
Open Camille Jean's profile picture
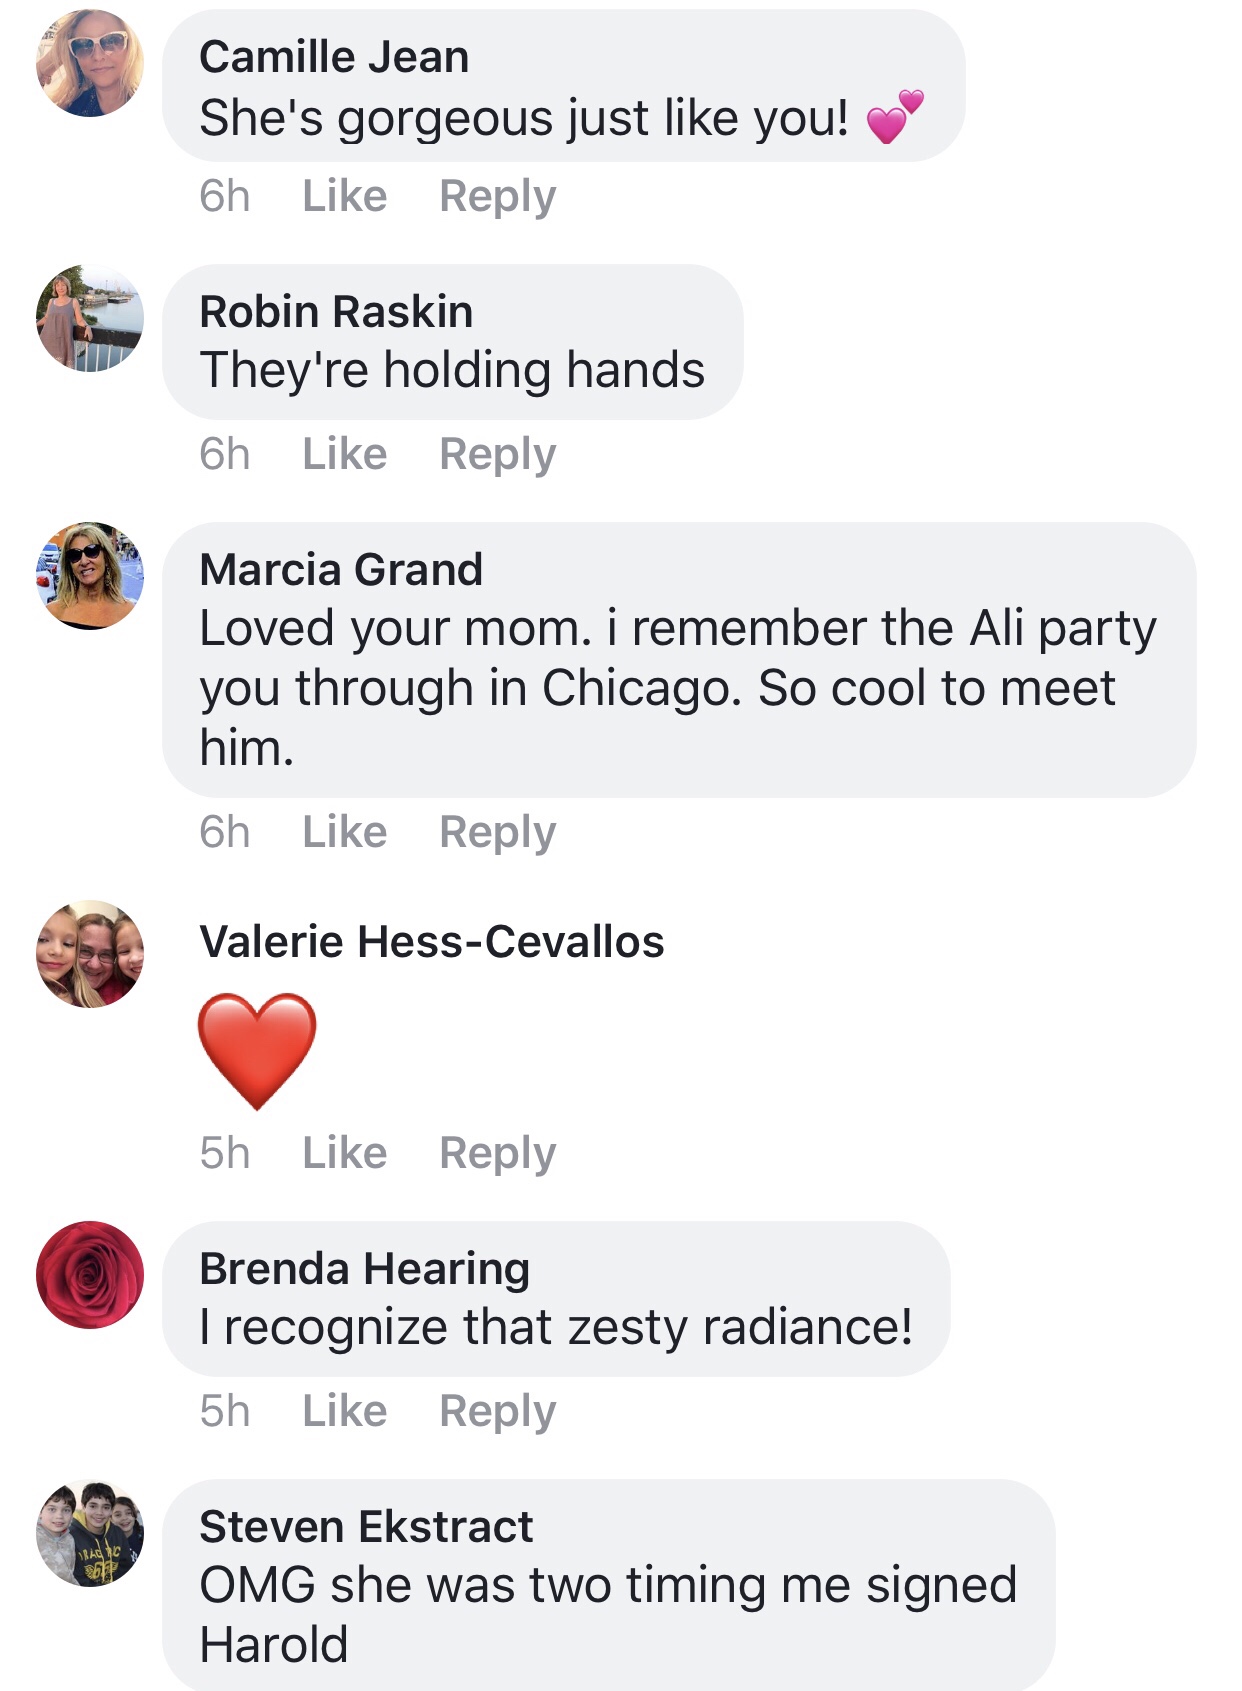[90, 63]
